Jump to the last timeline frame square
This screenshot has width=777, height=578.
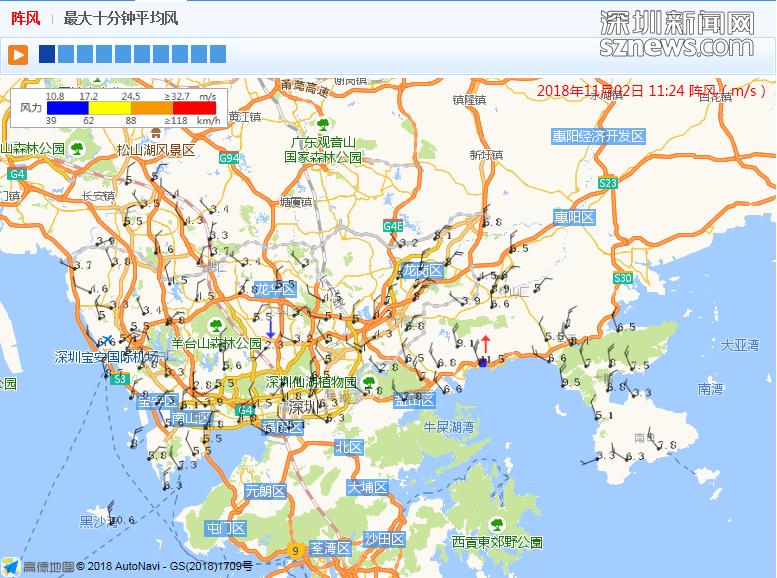218,54
